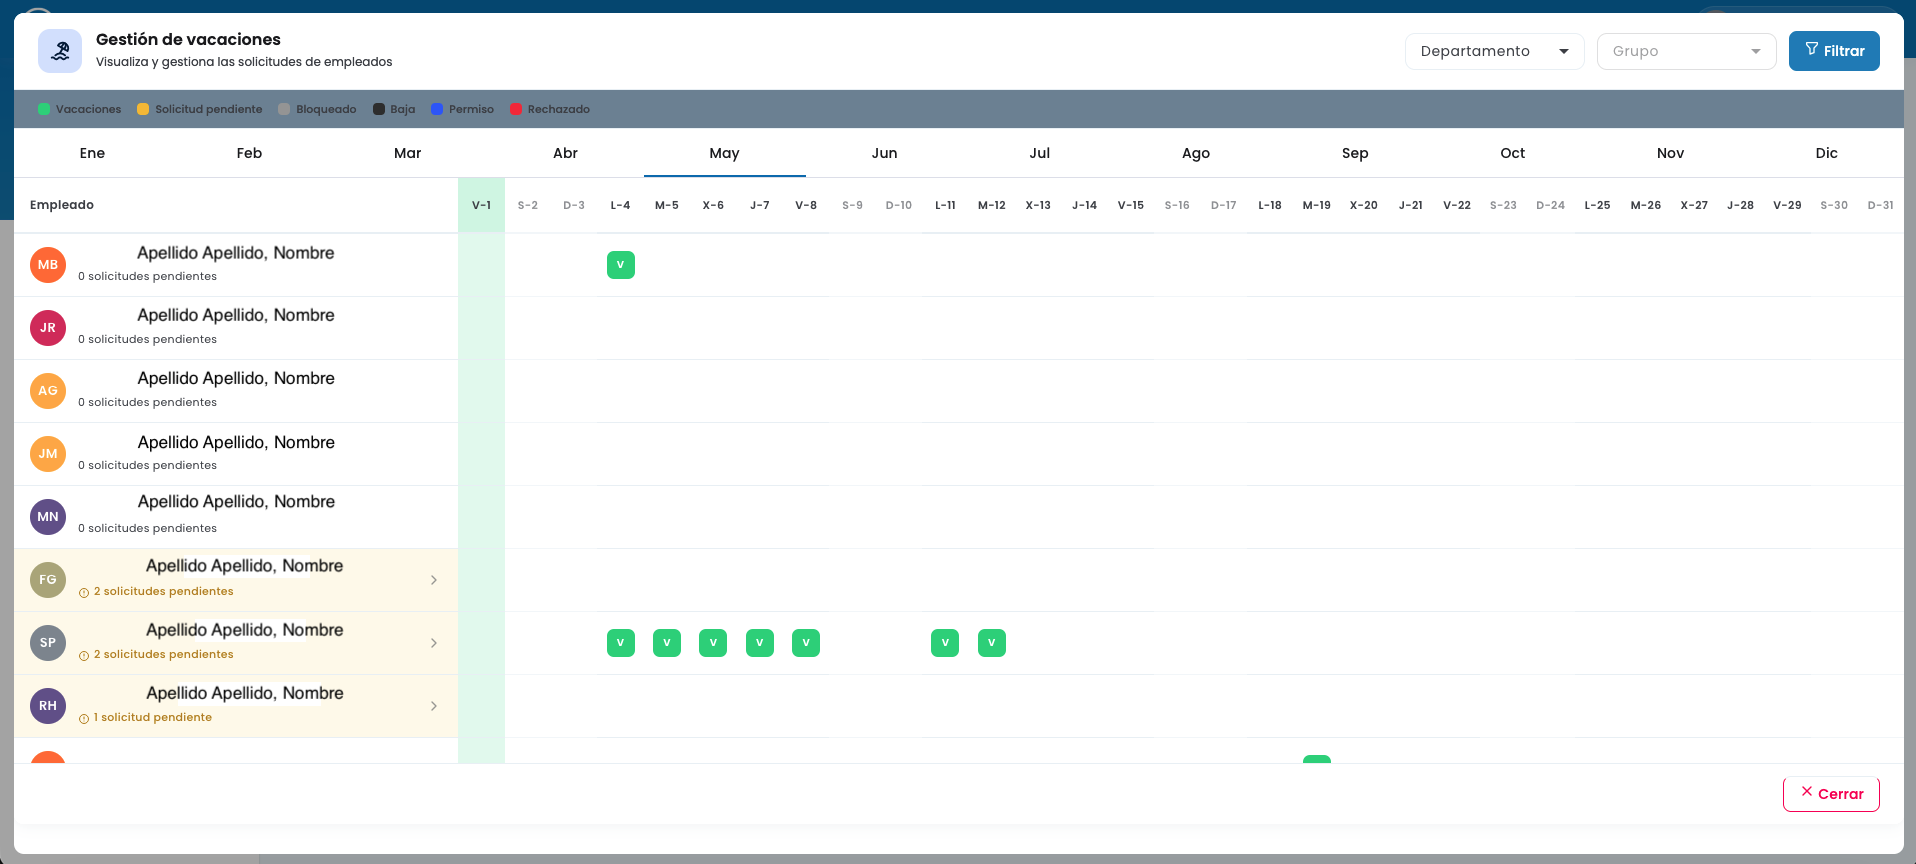Screen dimensions: 1916x864
Task: Click the MN employee avatar
Action: [x=48, y=517]
